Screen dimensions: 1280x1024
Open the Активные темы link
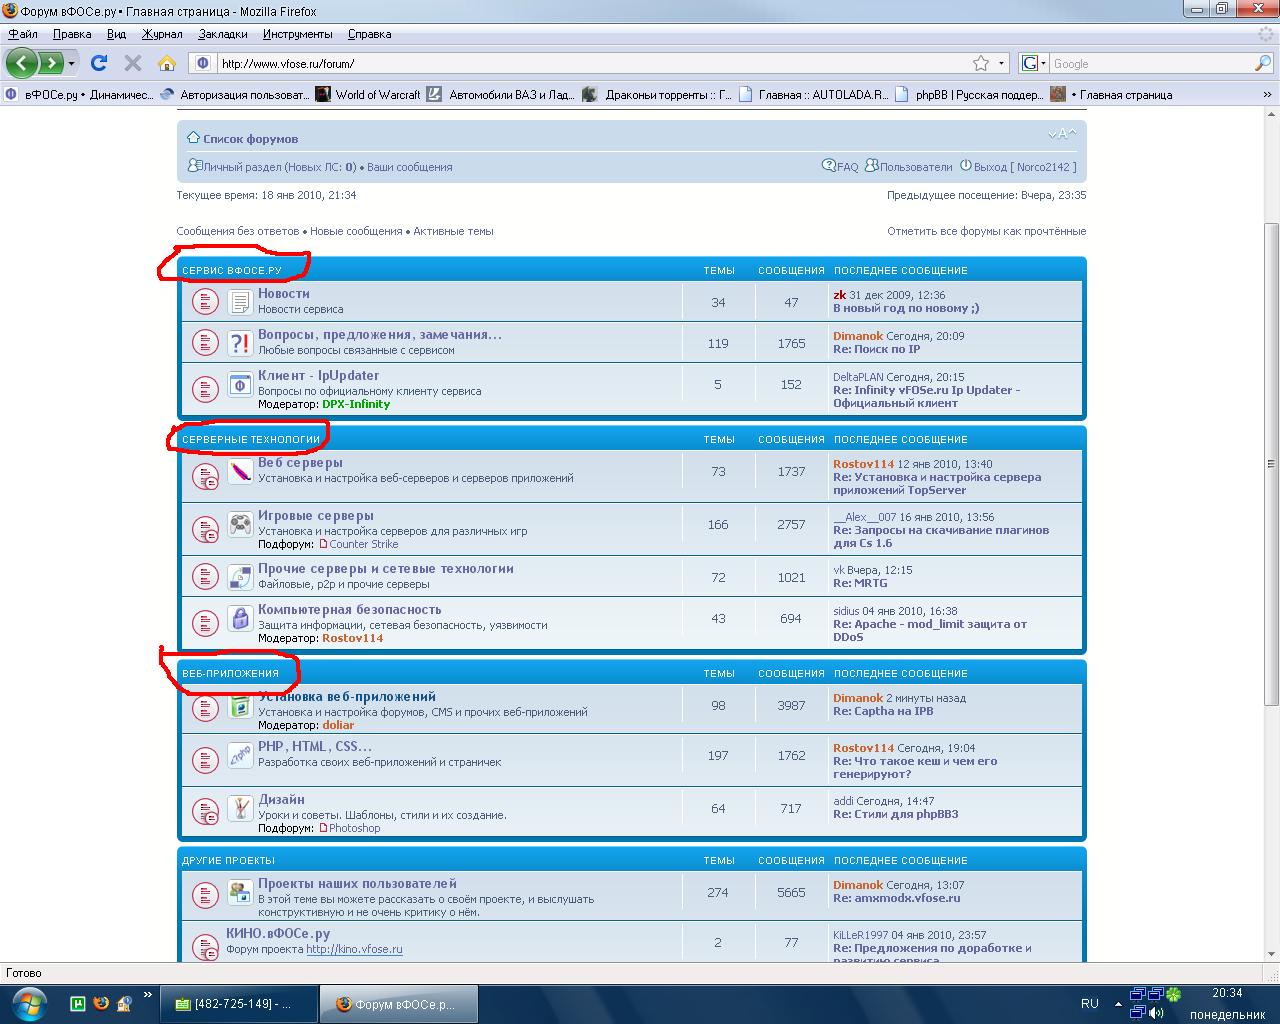[453, 231]
